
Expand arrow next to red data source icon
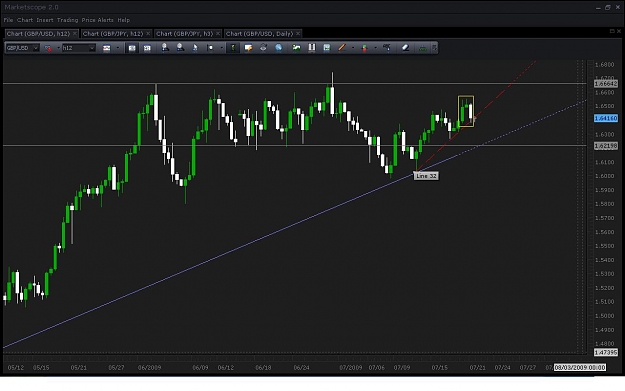point(58,48)
